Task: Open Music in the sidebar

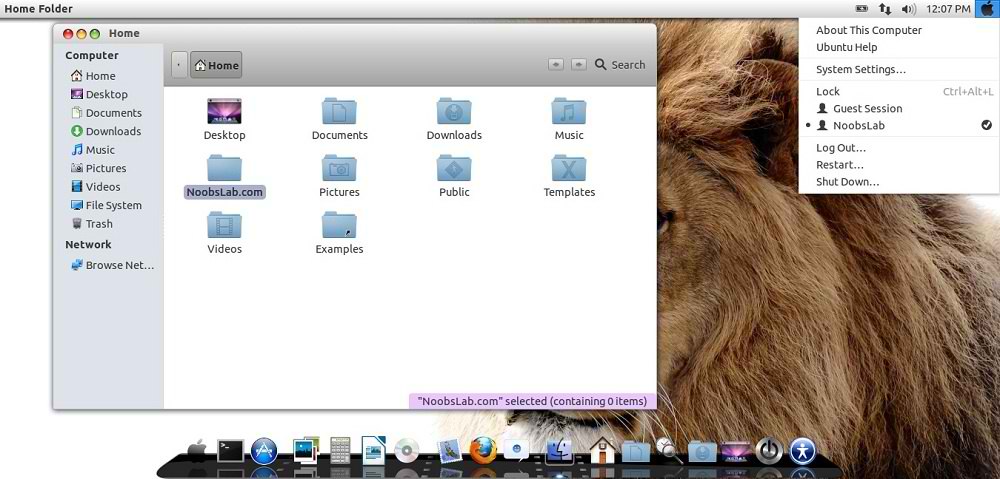Action: pos(92,150)
